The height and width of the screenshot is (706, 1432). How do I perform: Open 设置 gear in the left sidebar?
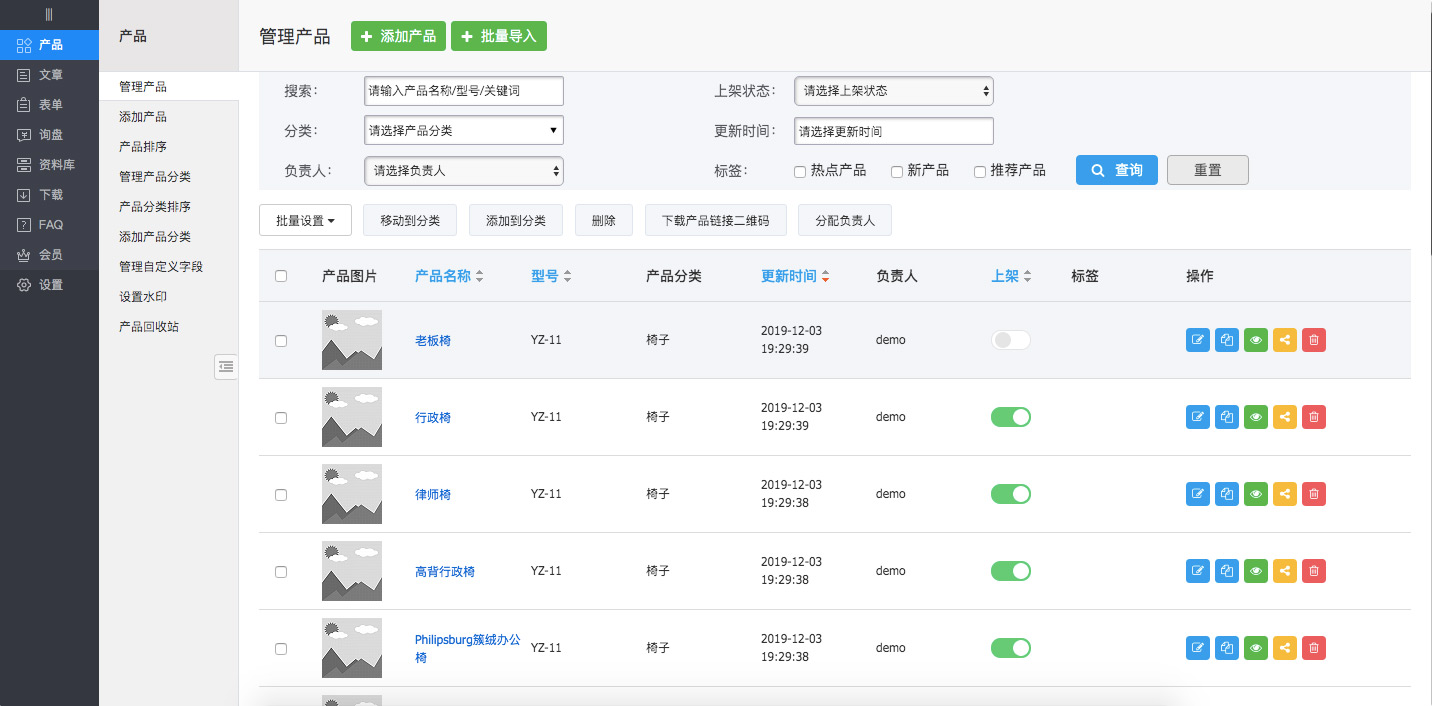[50, 285]
